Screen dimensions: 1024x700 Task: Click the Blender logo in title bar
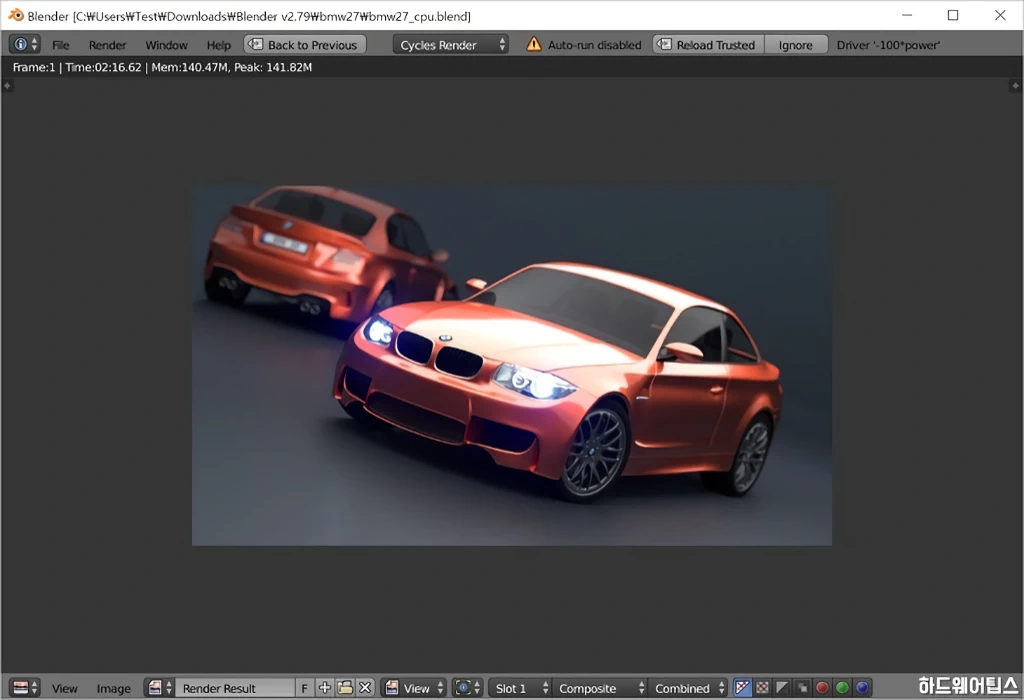(x=16, y=15)
